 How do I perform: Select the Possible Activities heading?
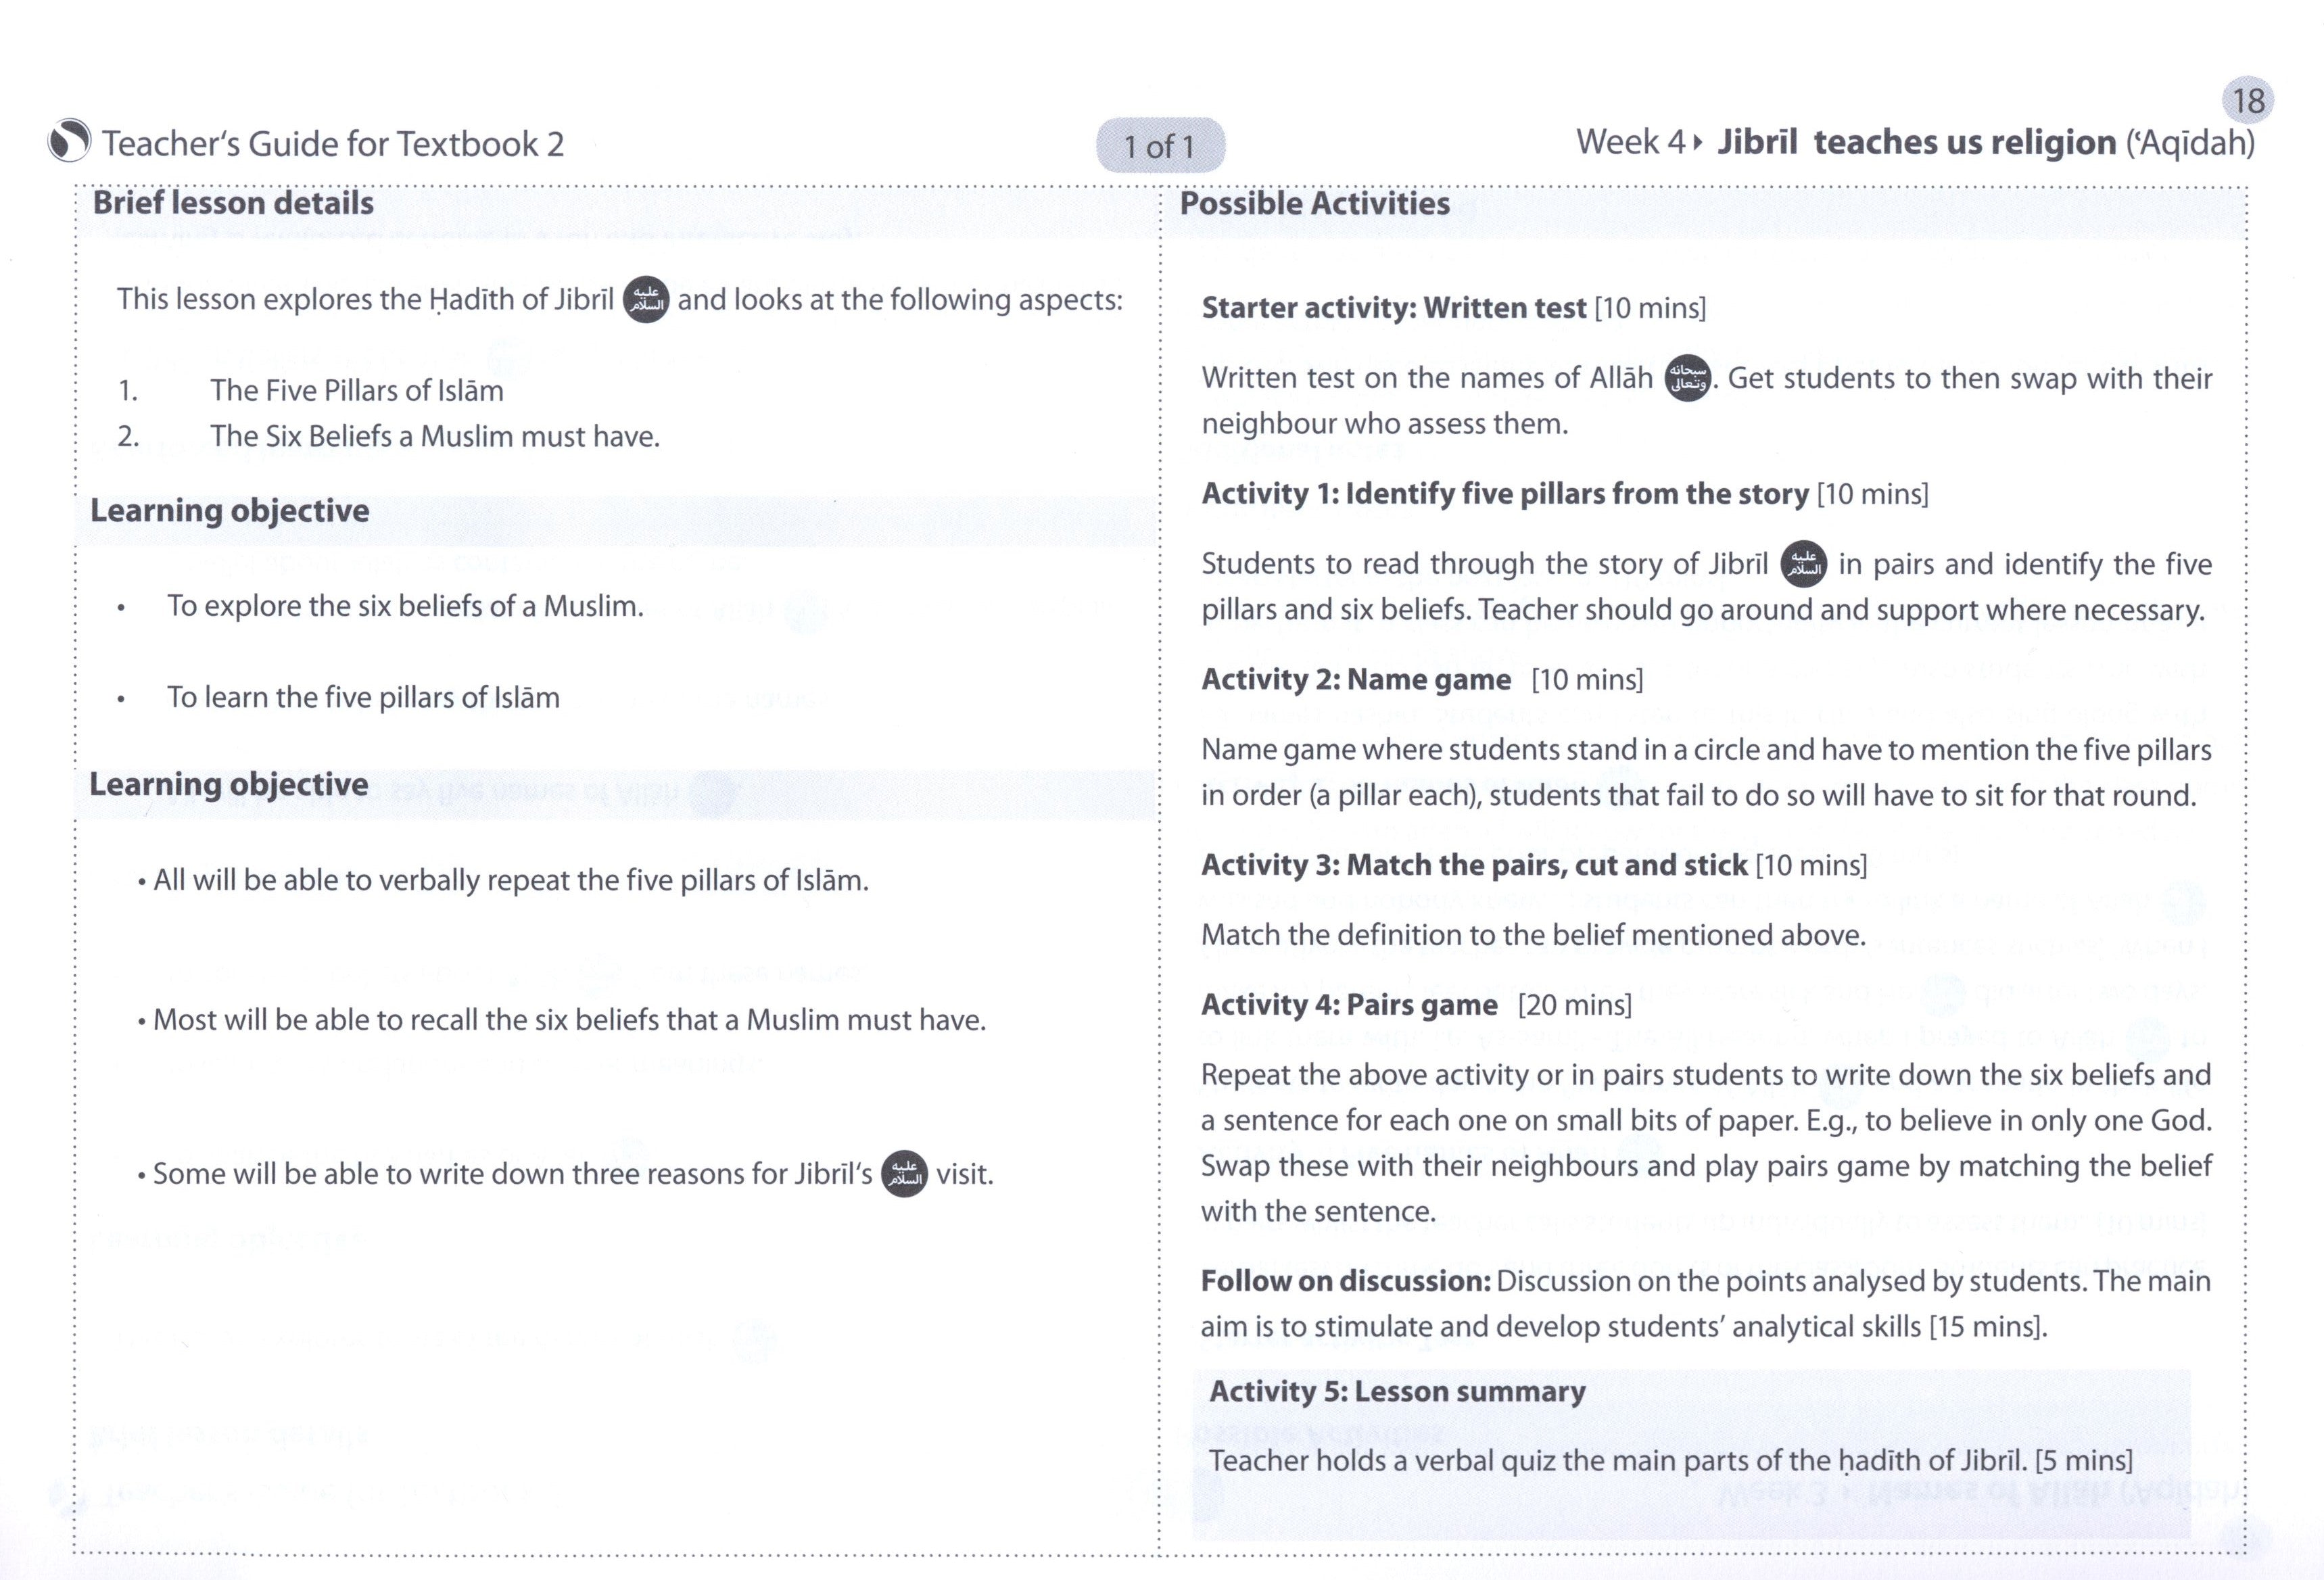click(1314, 203)
